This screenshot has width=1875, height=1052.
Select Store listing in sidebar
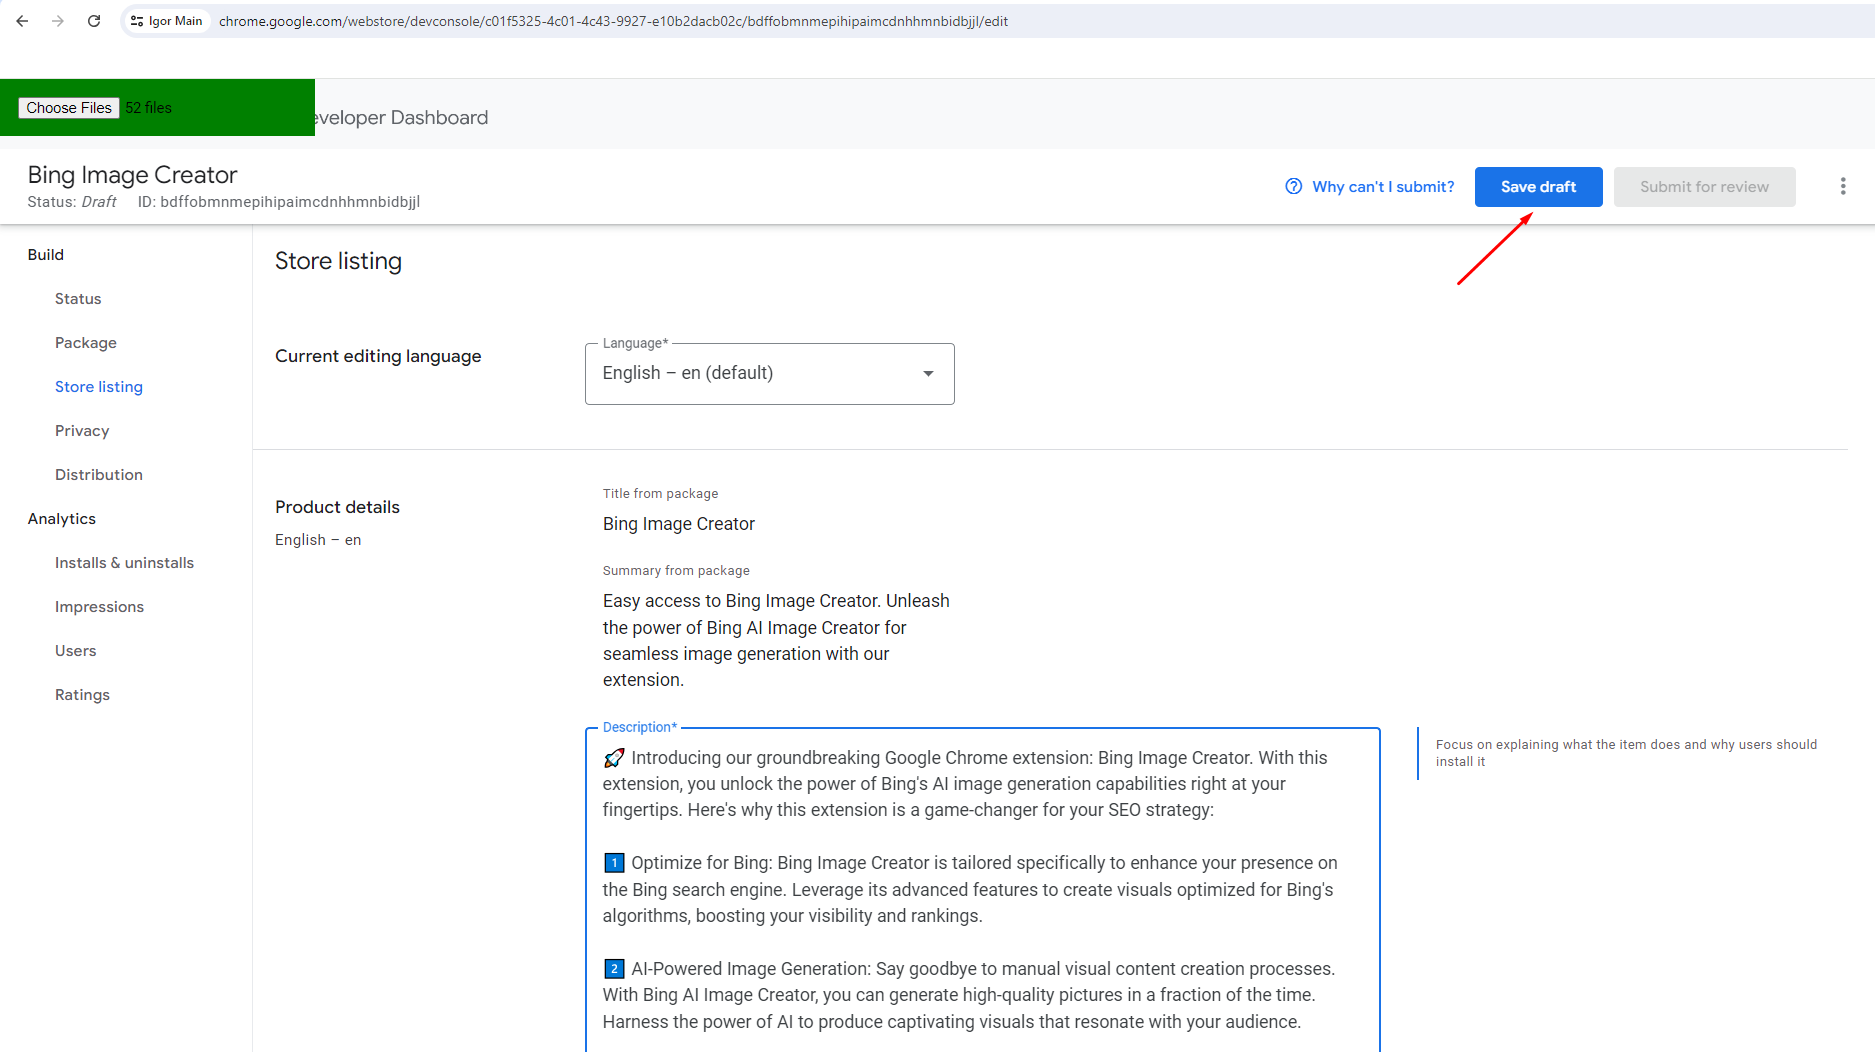[99, 387]
